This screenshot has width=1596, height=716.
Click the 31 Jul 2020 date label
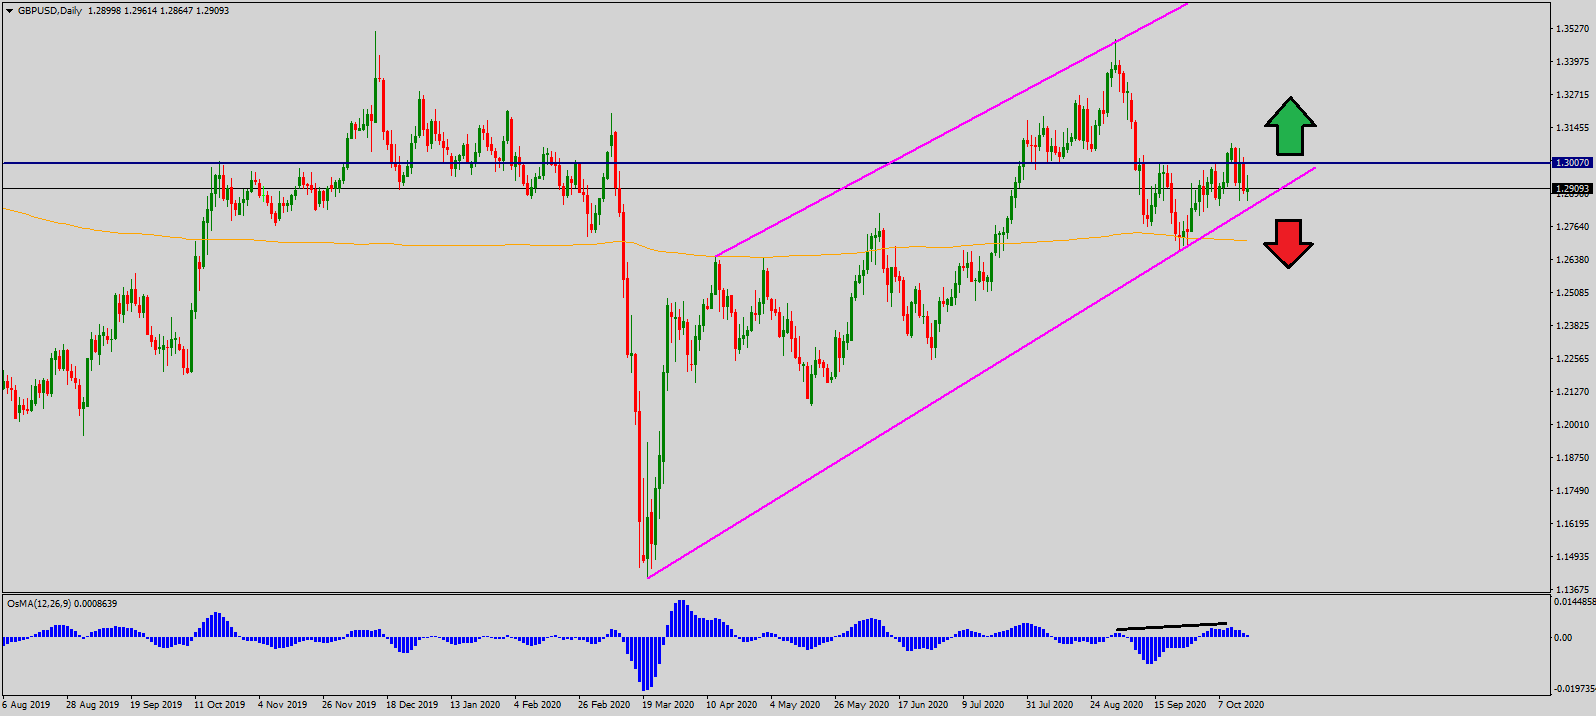coord(1049,705)
